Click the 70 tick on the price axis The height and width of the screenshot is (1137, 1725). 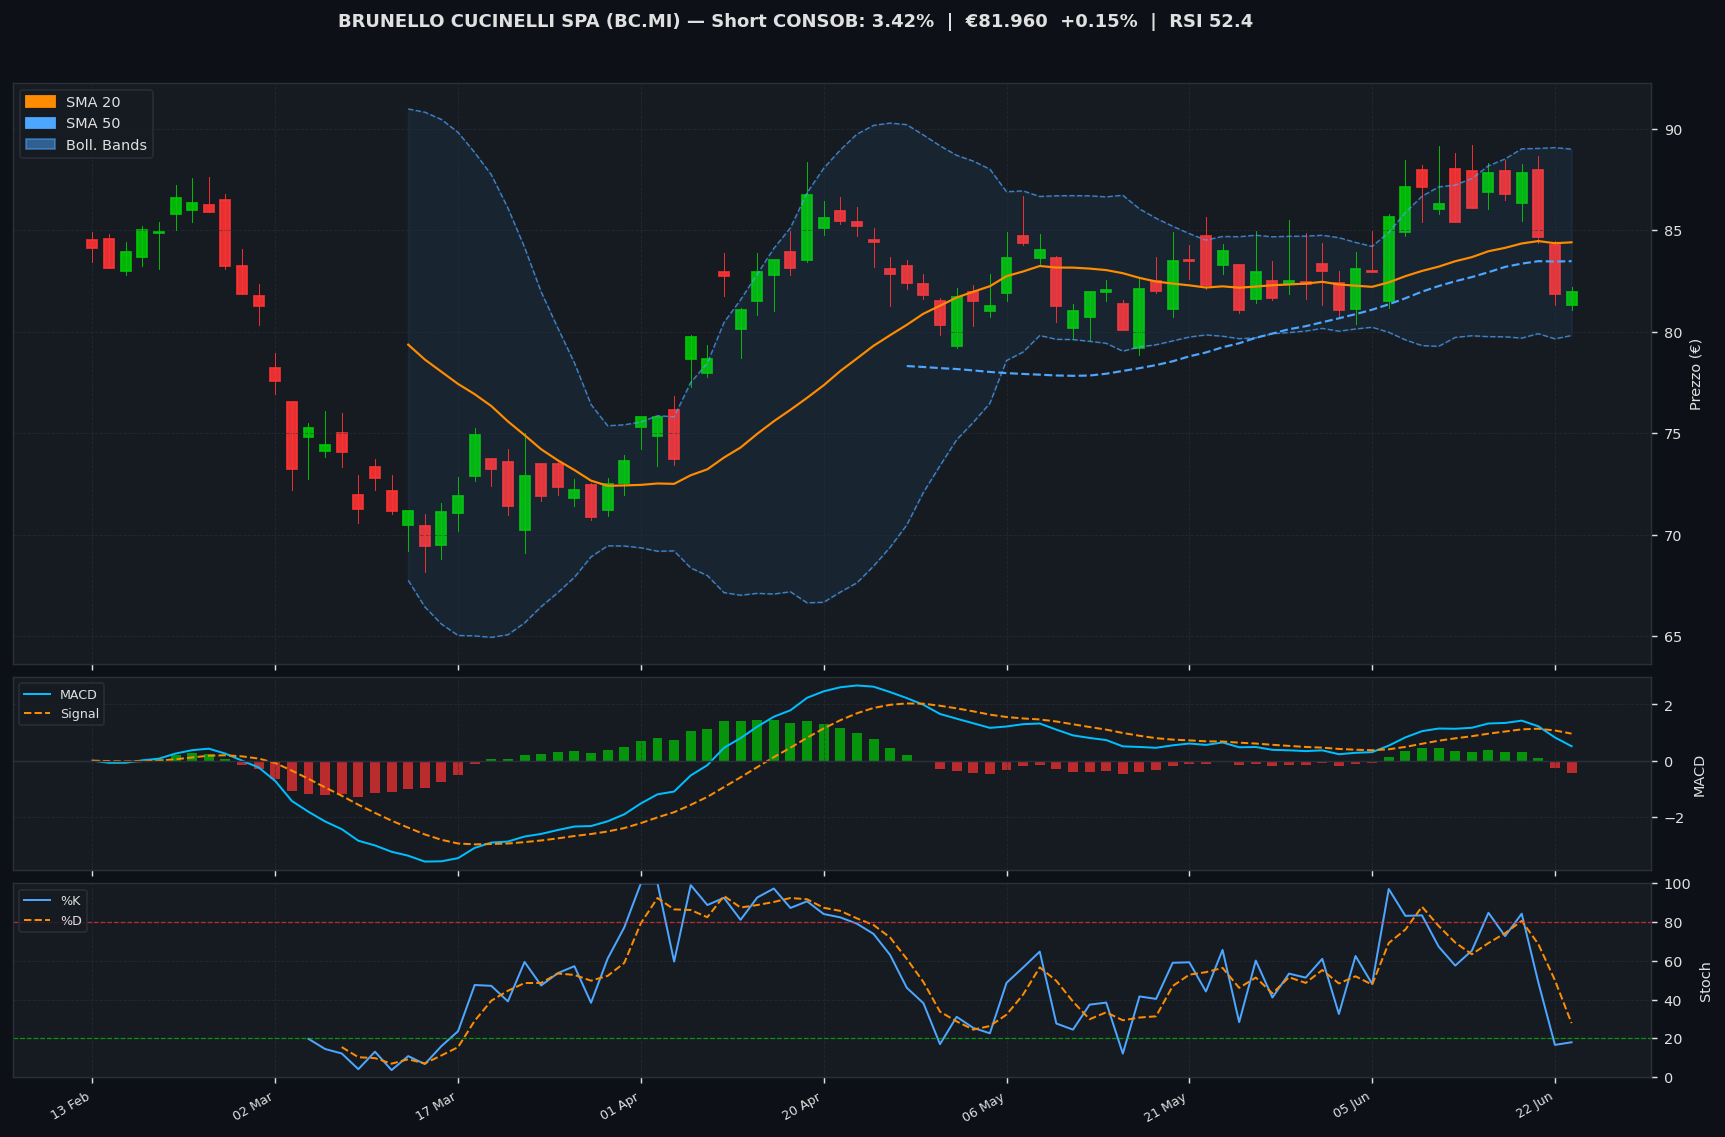coord(1673,536)
